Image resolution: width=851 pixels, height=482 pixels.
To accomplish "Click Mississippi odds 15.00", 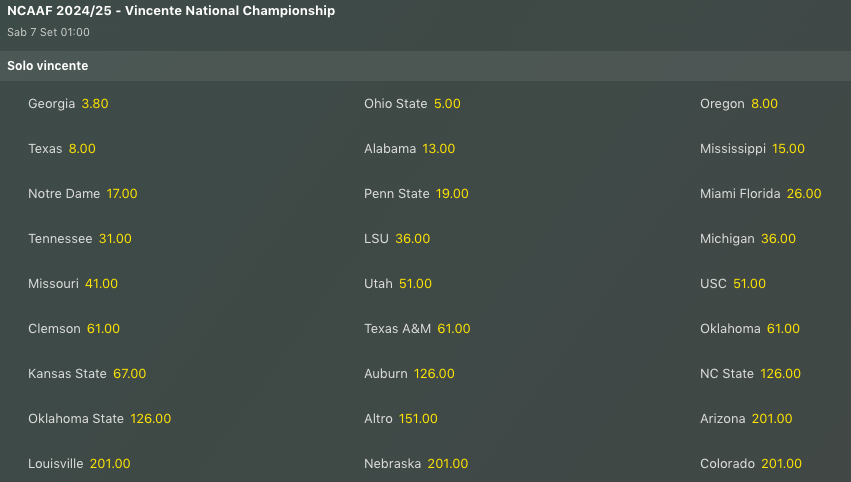I will click(x=788, y=149).
